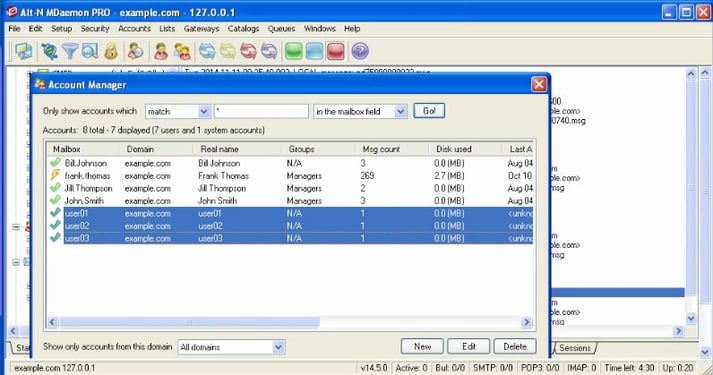Open the padlock security toolbar icon
Viewport: 713px width, 375px height.
111,51
